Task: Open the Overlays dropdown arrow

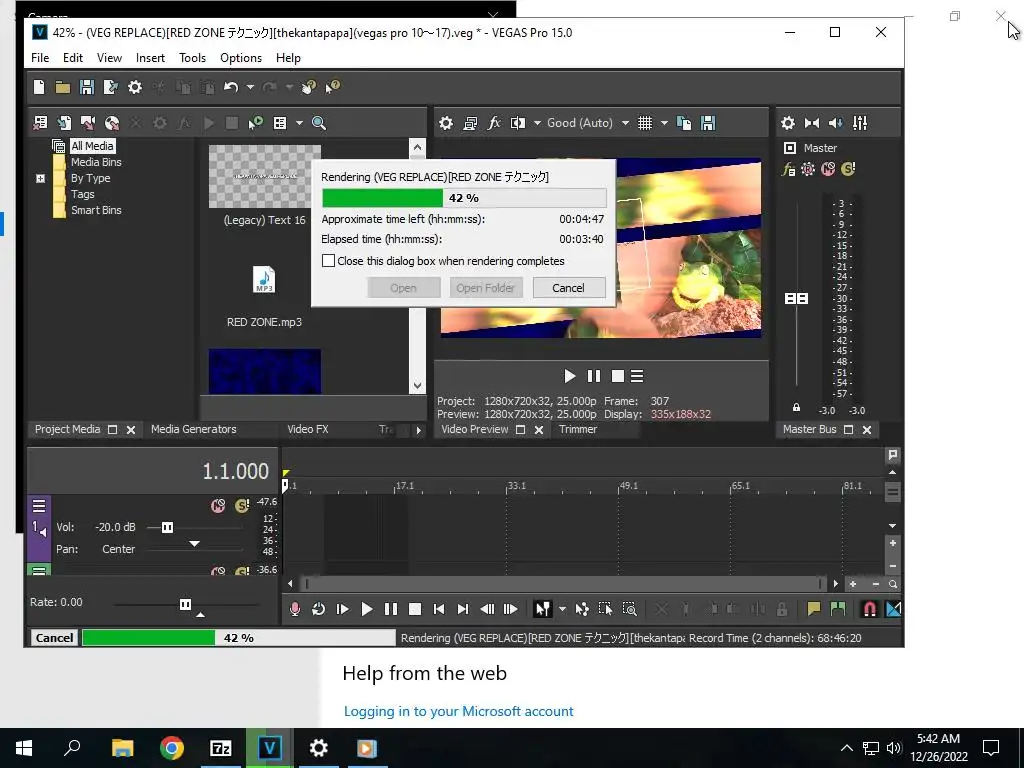Action: click(x=664, y=123)
